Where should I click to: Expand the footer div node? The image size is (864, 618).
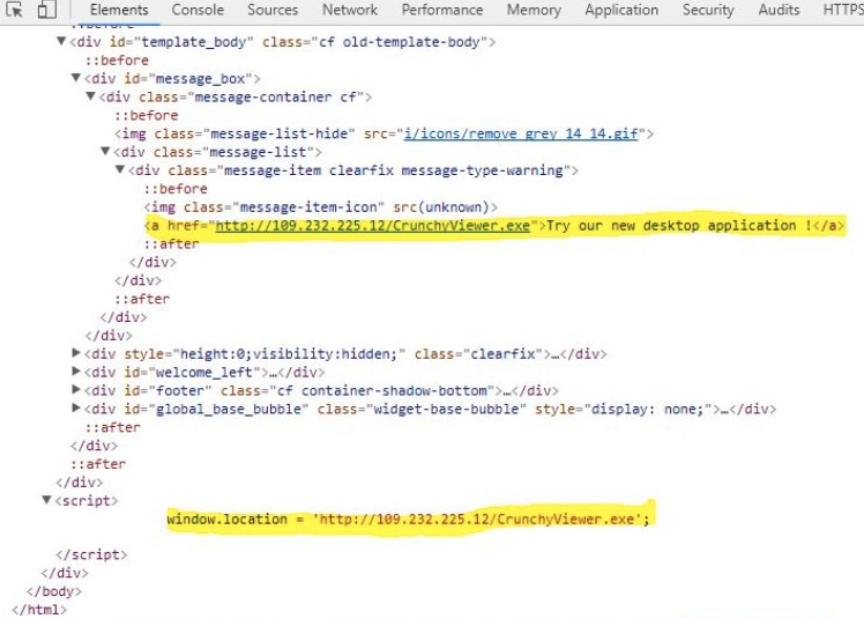(x=76, y=390)
